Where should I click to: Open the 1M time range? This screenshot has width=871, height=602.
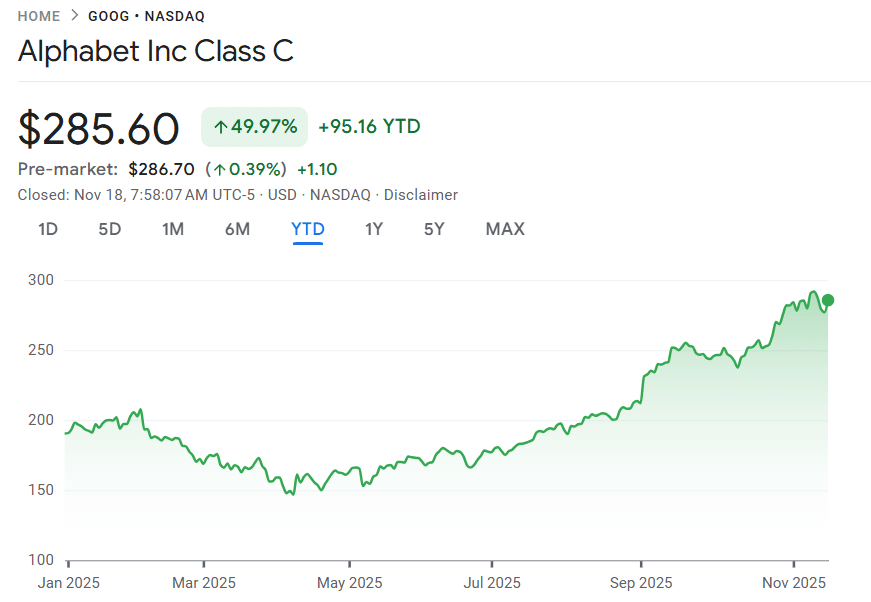coord(173,229)
